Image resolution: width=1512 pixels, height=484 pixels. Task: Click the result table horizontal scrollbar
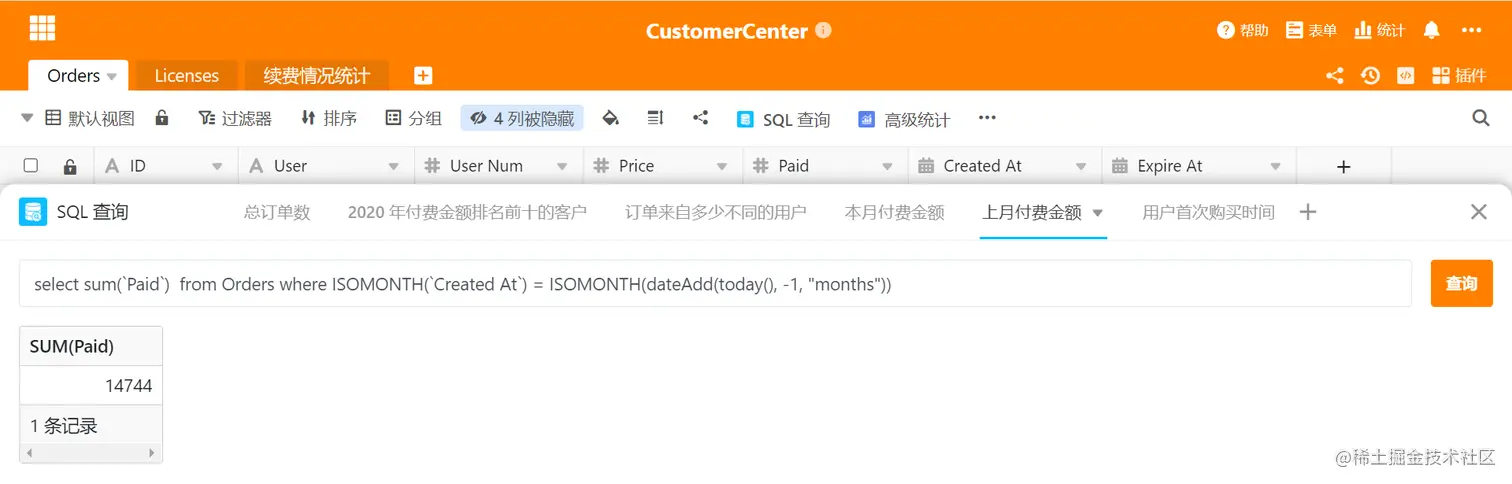(x=91, y=453)
